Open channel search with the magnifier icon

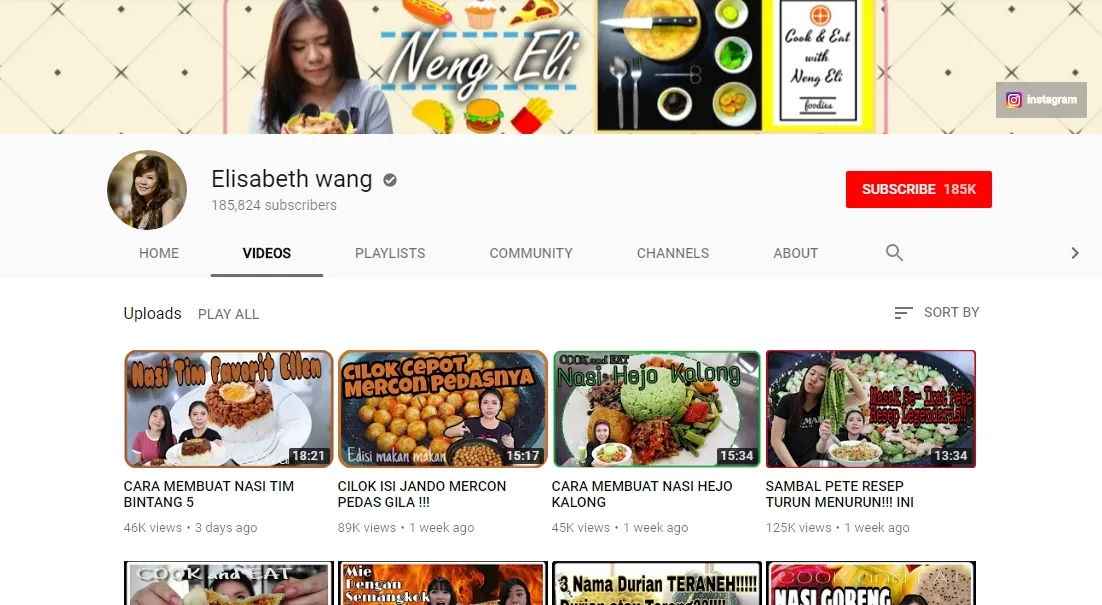[893, 253]
